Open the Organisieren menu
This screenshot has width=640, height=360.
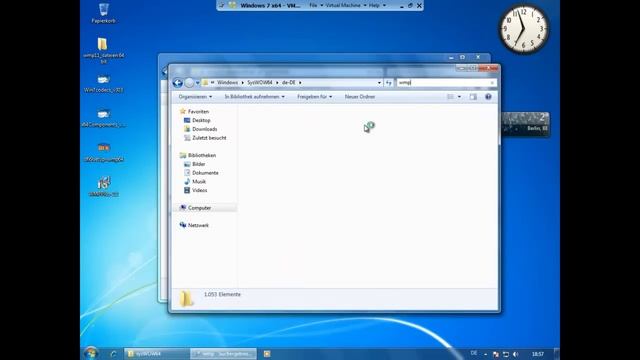195,97
